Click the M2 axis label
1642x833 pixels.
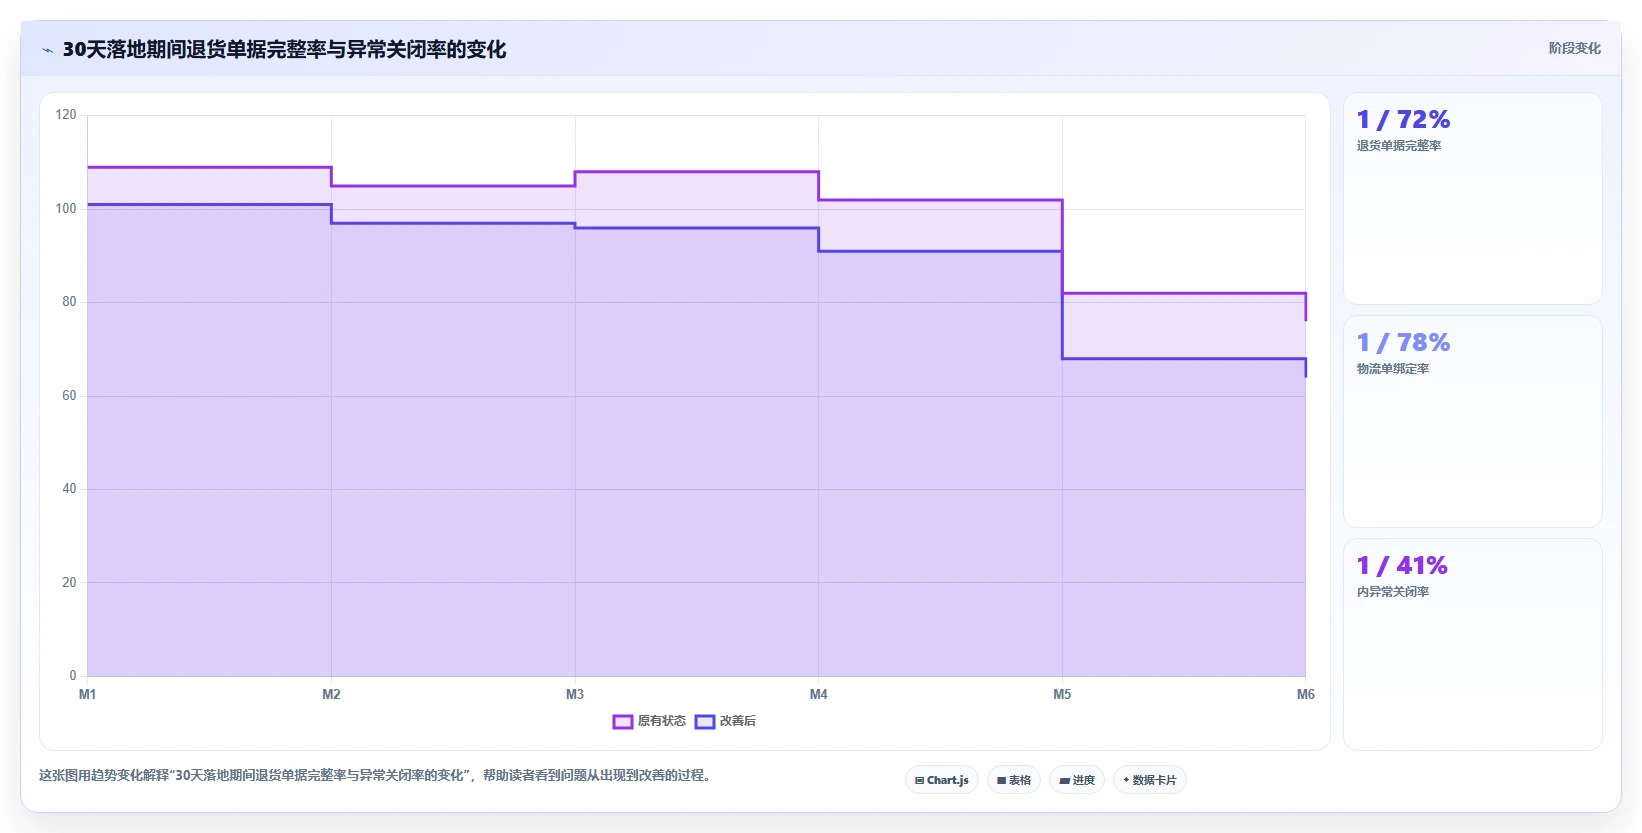click(331, 694)
